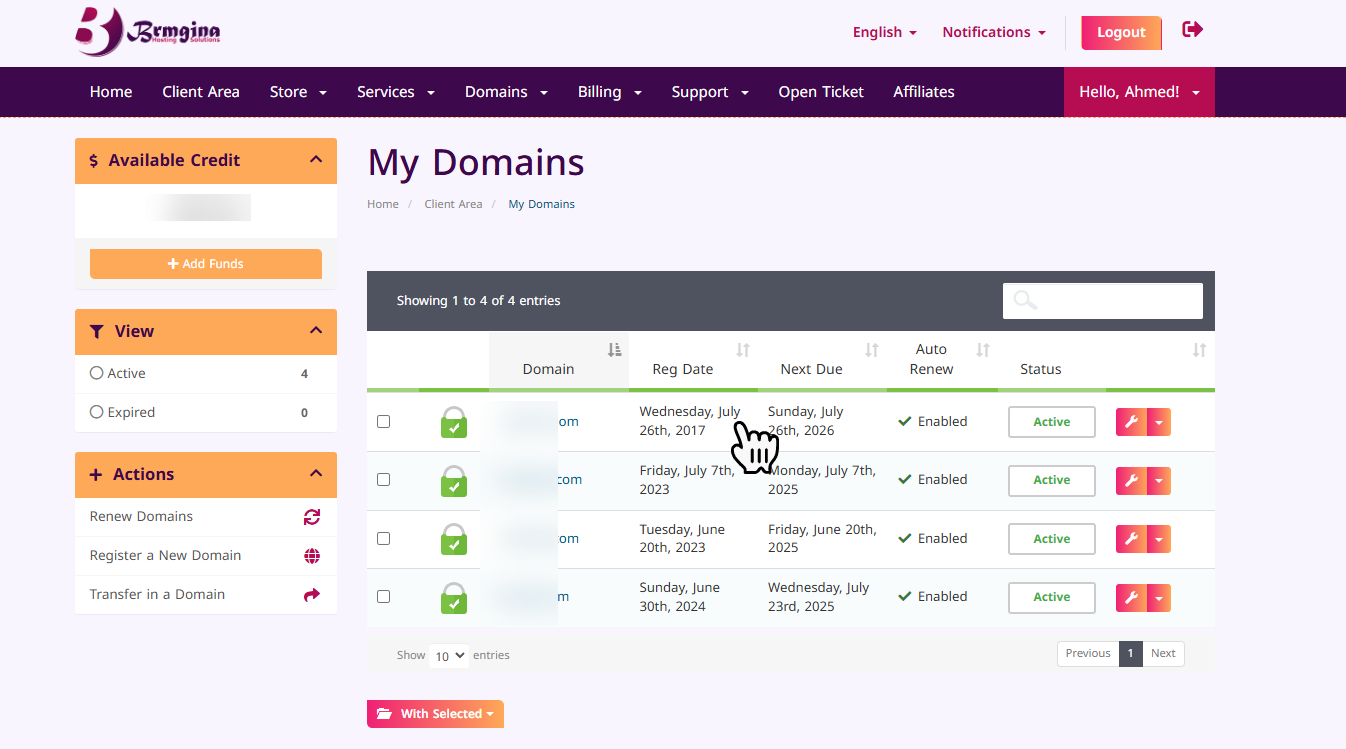Click the Transfer in a Domain link
Screen dimensions: 1346x749
pyautogui.click(x=157, y=595)
